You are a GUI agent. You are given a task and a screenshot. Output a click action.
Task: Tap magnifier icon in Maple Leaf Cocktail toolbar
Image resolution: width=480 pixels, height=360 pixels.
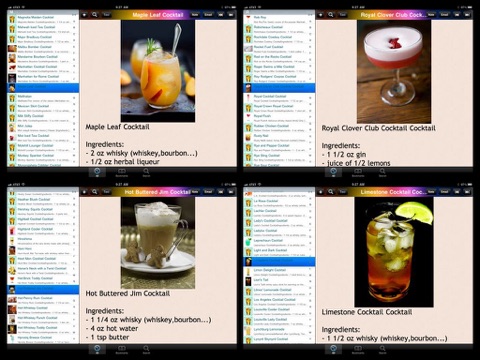(x=95, y=15)
